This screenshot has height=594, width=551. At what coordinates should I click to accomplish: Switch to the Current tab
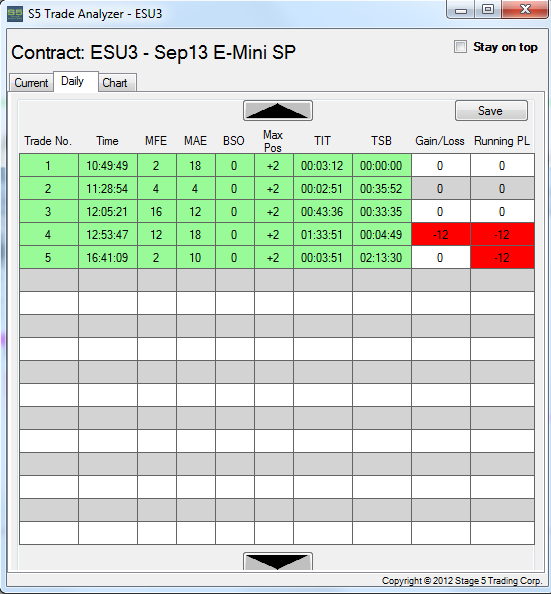pyautogui.click(x=31, y=83)
